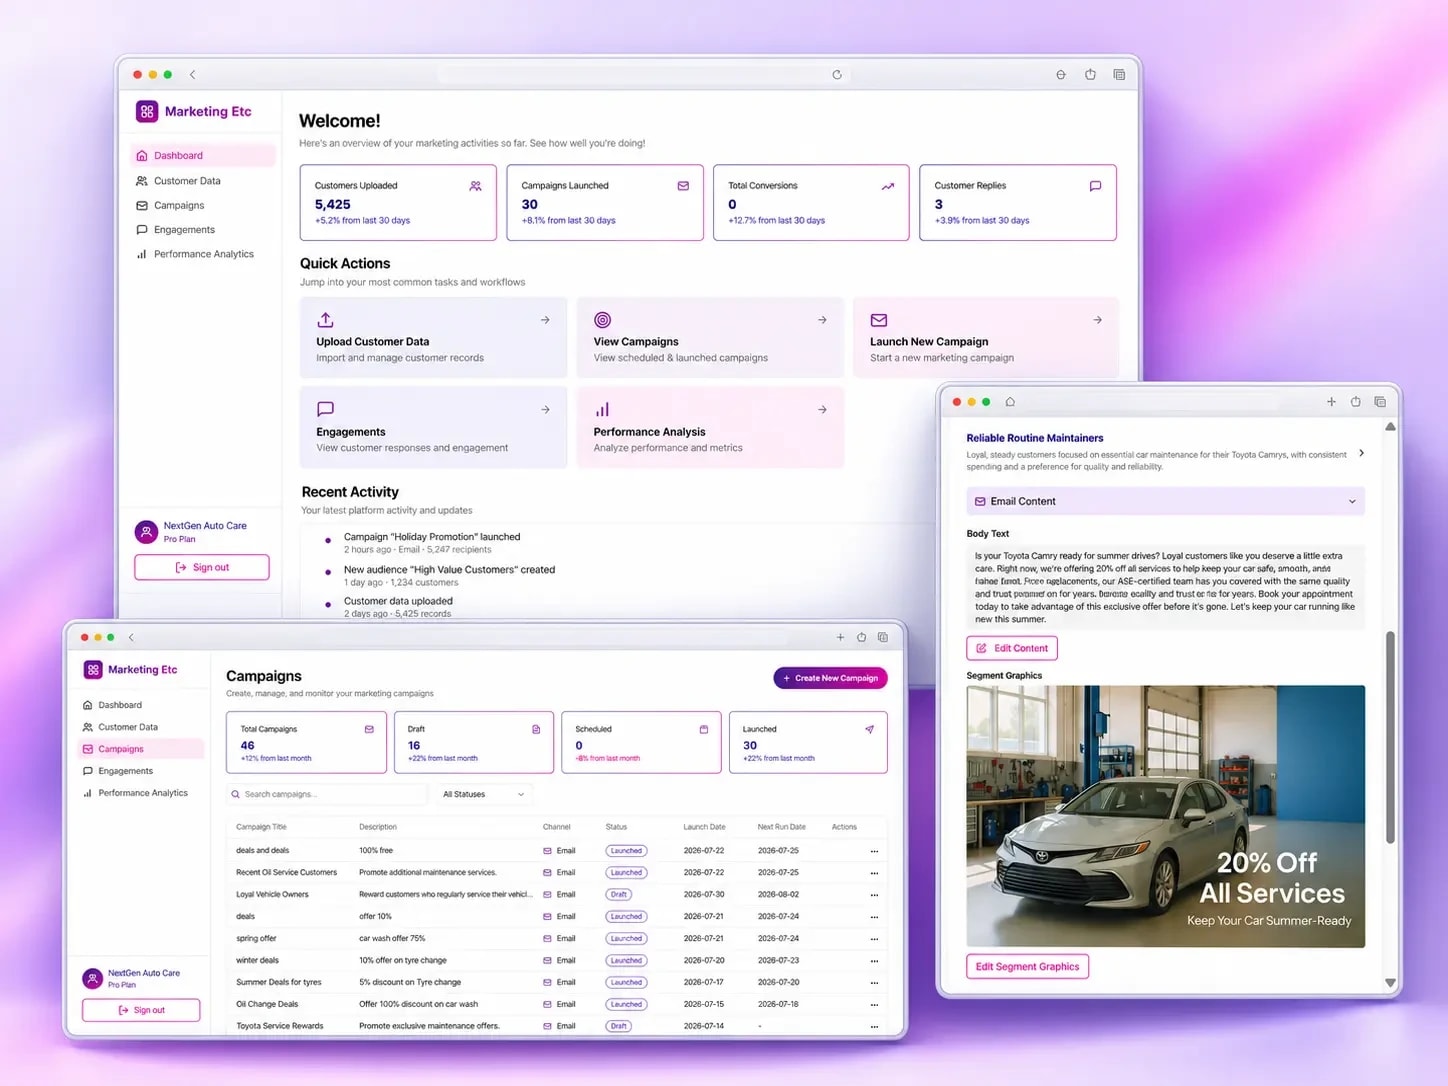This screenshot has width=1448, height=1086.
Task: Click the View Campaigns target icon
Action: [x=602, y=320]
